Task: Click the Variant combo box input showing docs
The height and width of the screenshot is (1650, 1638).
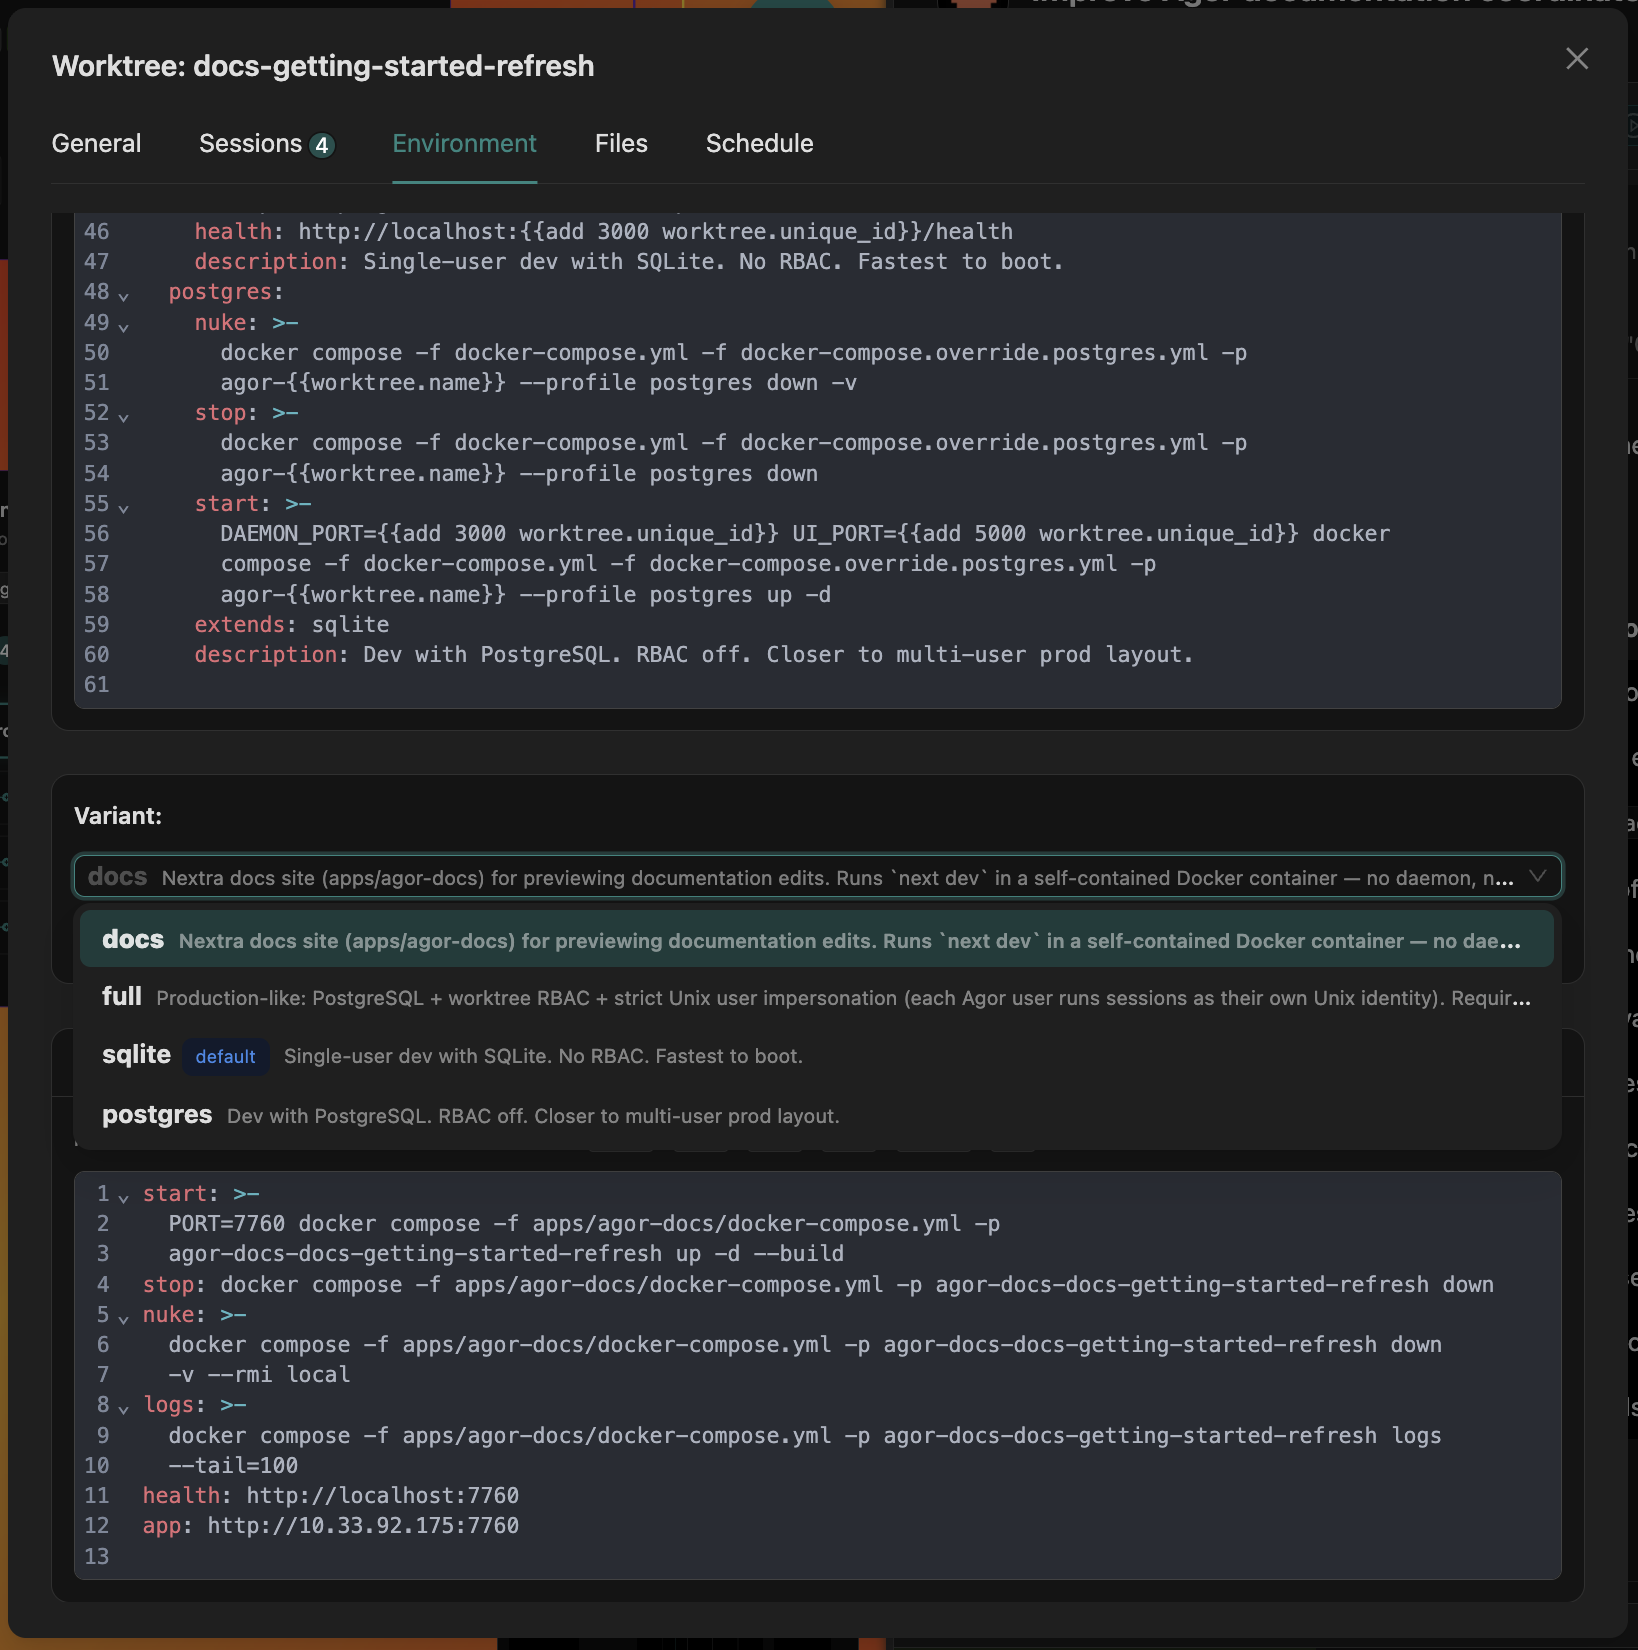Action: (817, 877)
